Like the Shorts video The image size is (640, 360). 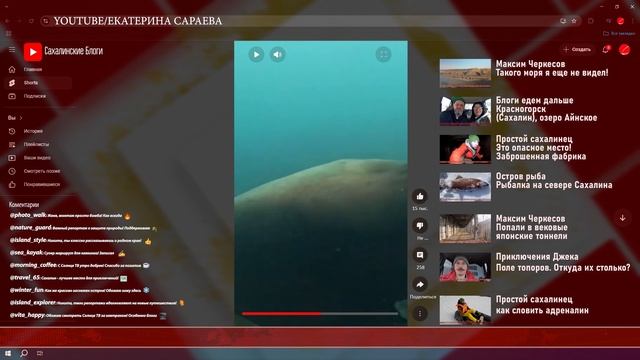(420, 196)
